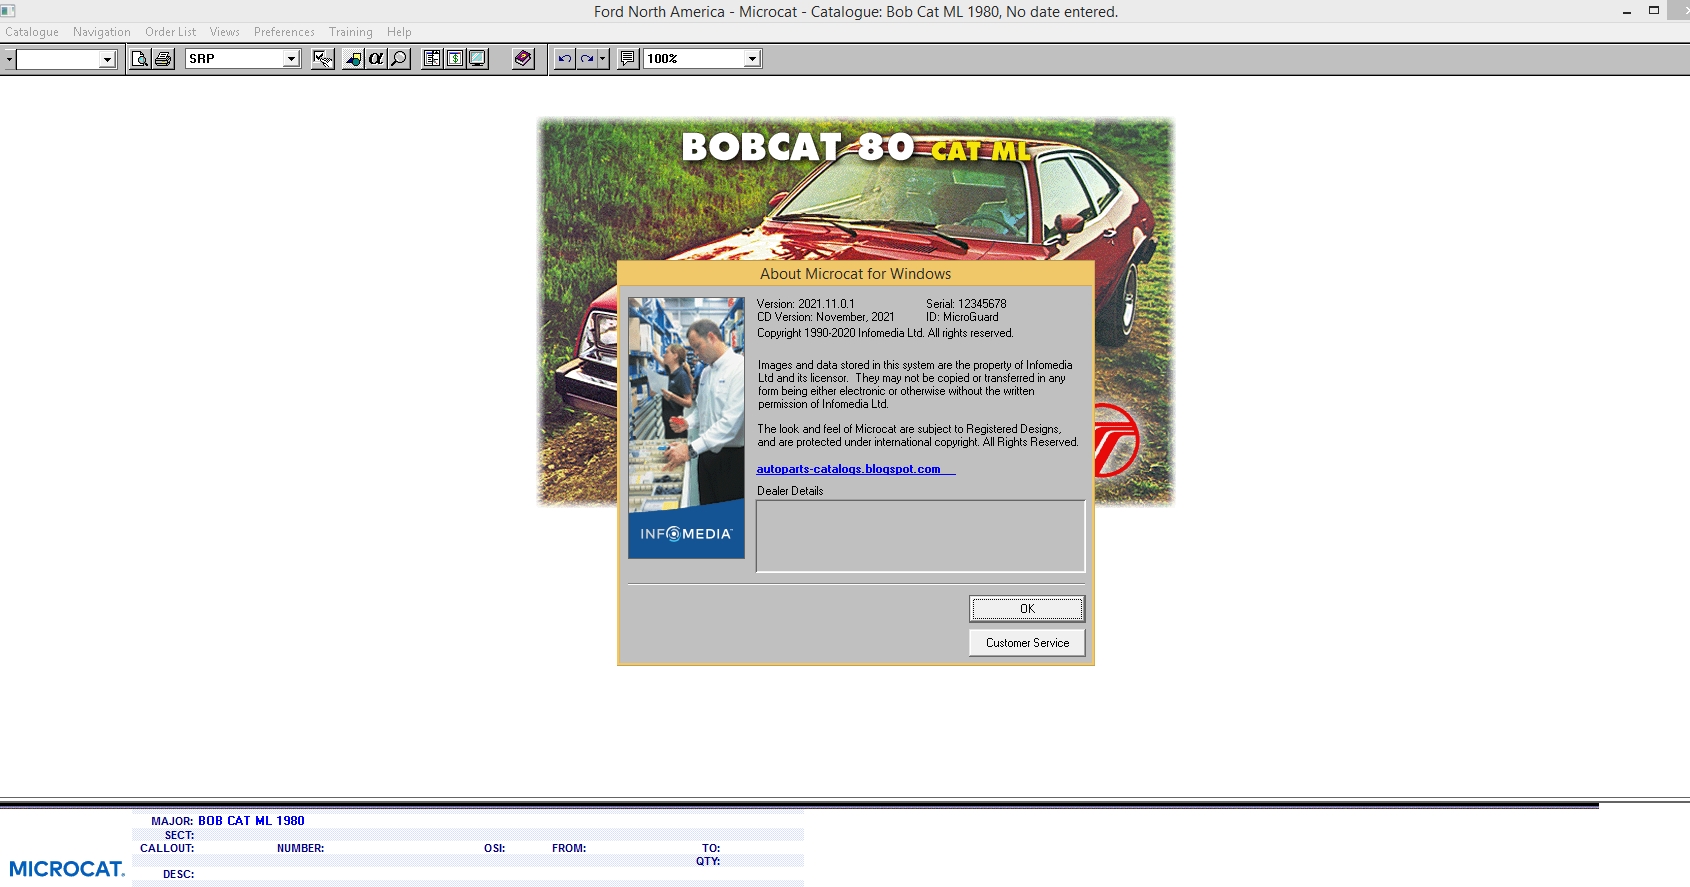The height and width of the screenshot is (887, 1690).
Task: Open the Preferences menu
Action: (284, 32)
